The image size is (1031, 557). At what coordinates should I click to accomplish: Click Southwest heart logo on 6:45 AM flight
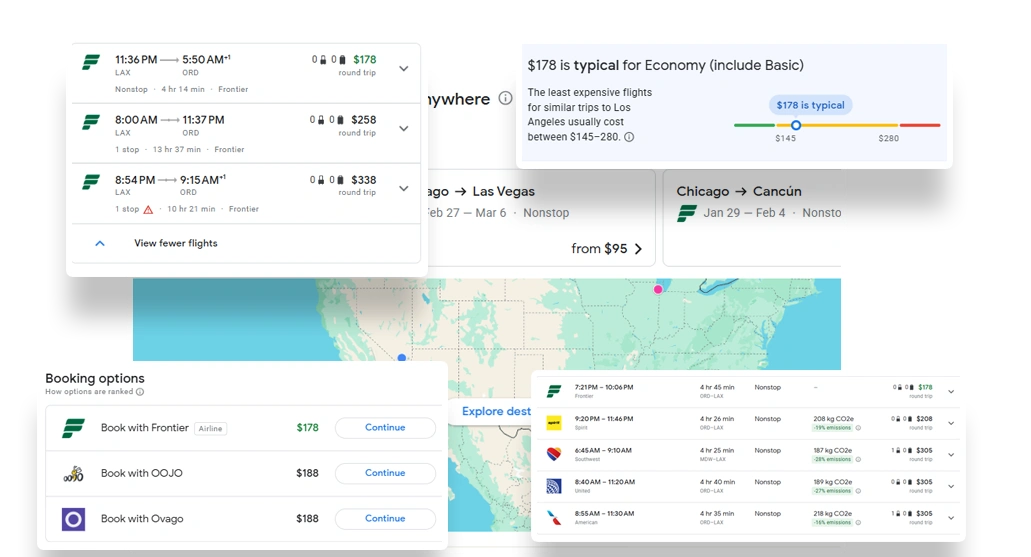tap(554, 454)
